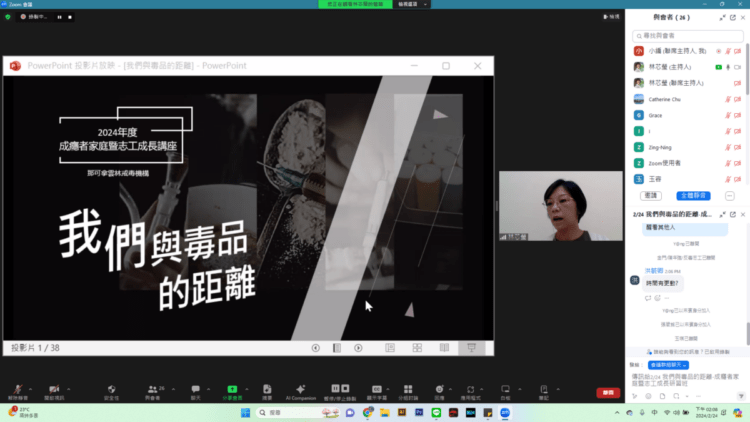Reply to the 時間有更動? message
This screenshot has width=750, height=422.
point(648,298)
